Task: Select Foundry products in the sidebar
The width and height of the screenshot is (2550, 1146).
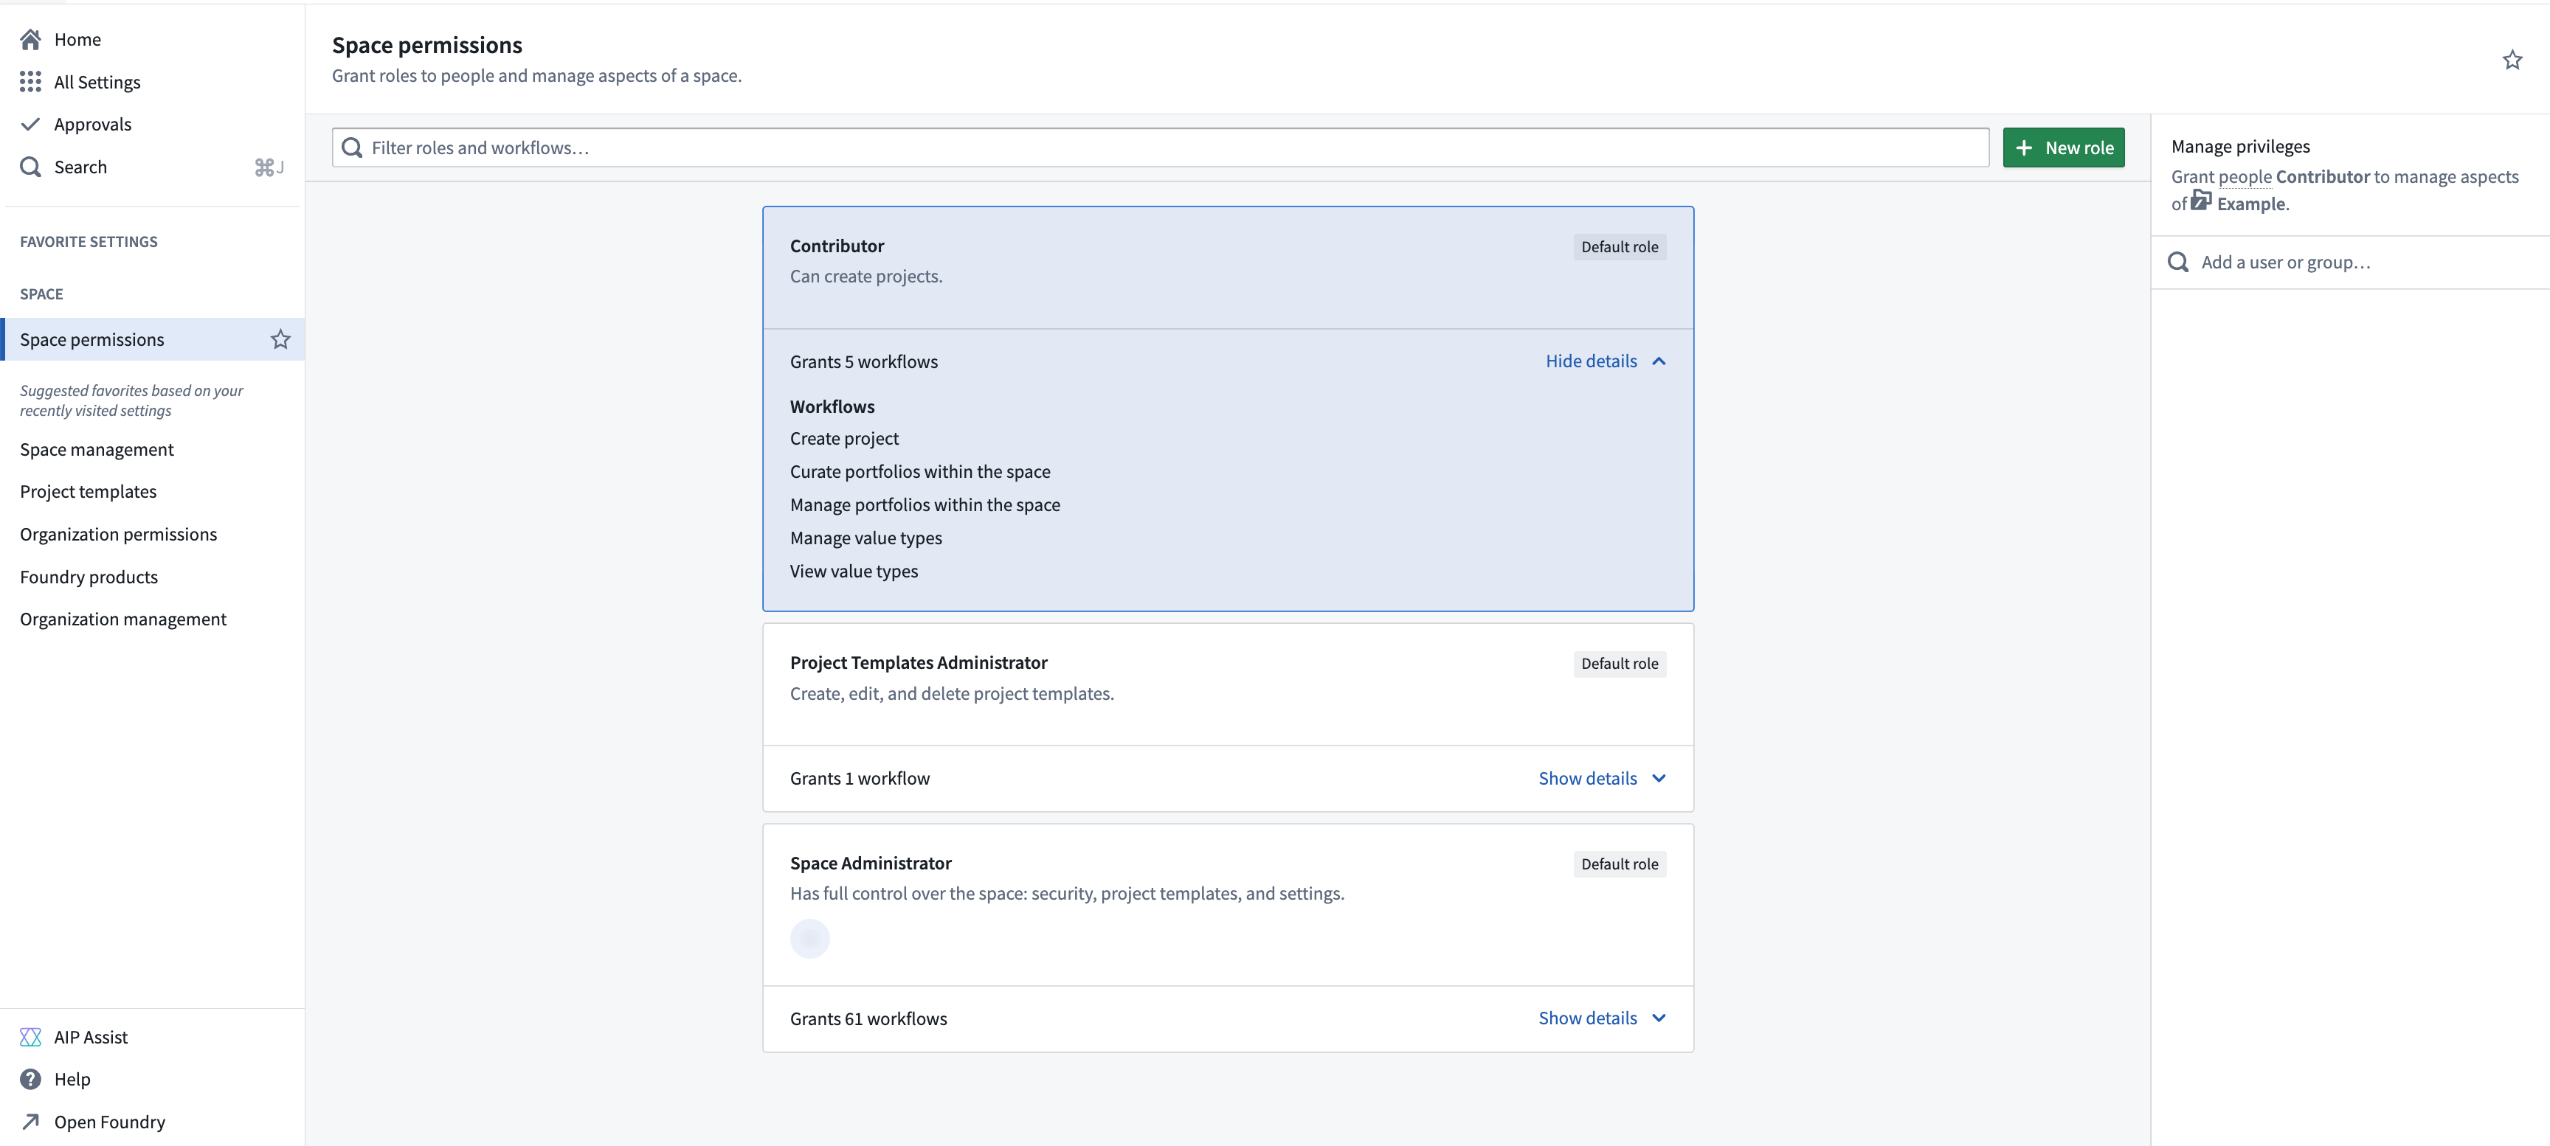Action: (x=89, y=576)
